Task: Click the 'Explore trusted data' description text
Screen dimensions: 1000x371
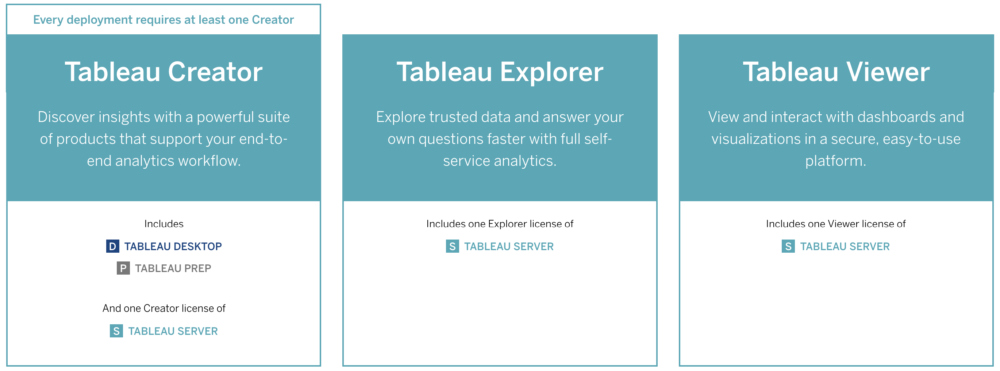Action: 500,139
